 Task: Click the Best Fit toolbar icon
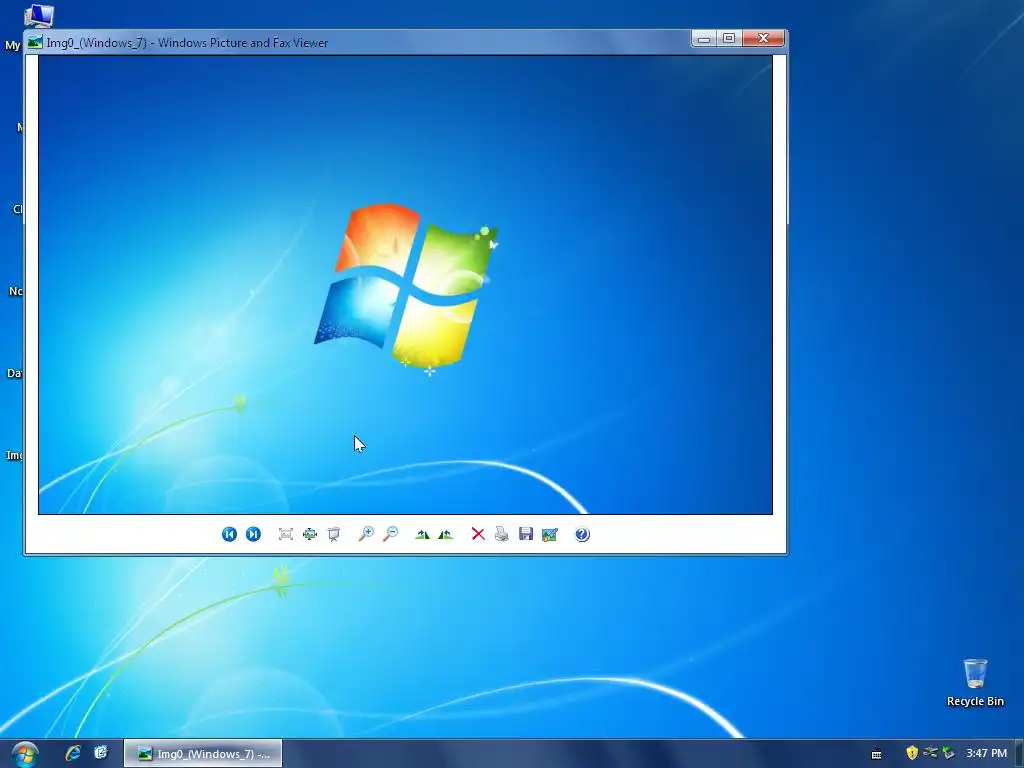click(285, 534)
